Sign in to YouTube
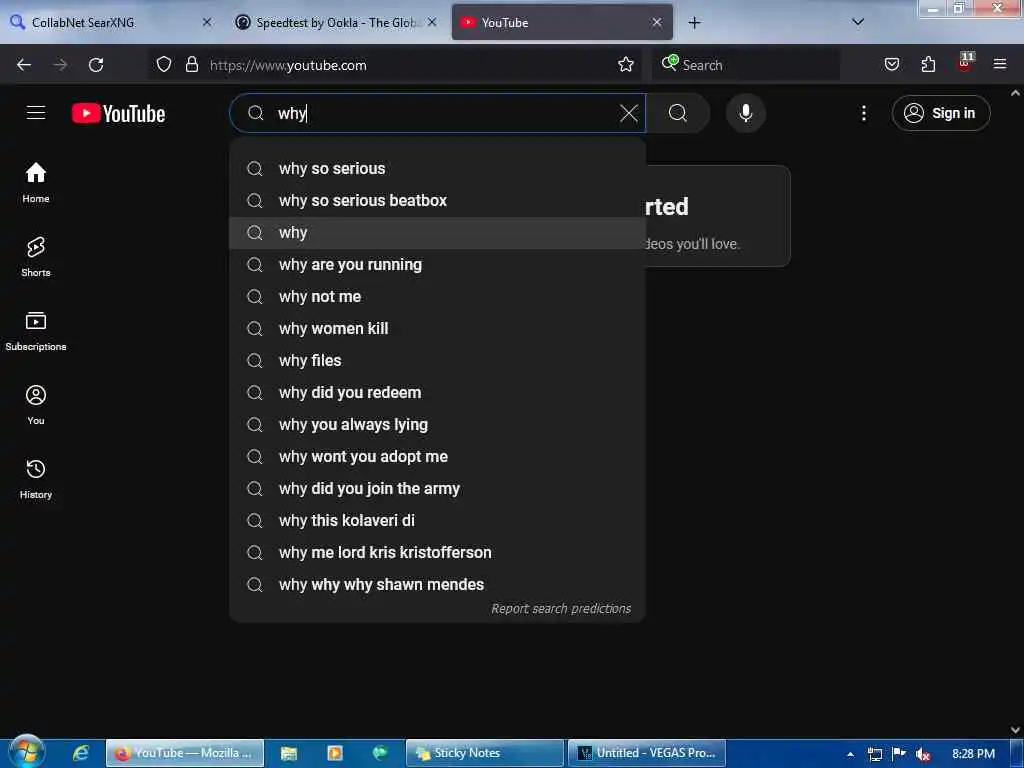Screen dimensions: 1024x768 940,113
